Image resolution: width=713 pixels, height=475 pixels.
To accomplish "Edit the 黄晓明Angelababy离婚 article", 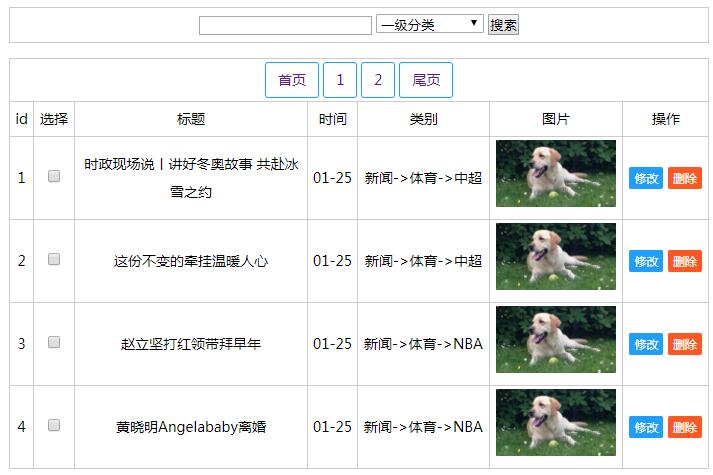I will (x=646, y=427).
